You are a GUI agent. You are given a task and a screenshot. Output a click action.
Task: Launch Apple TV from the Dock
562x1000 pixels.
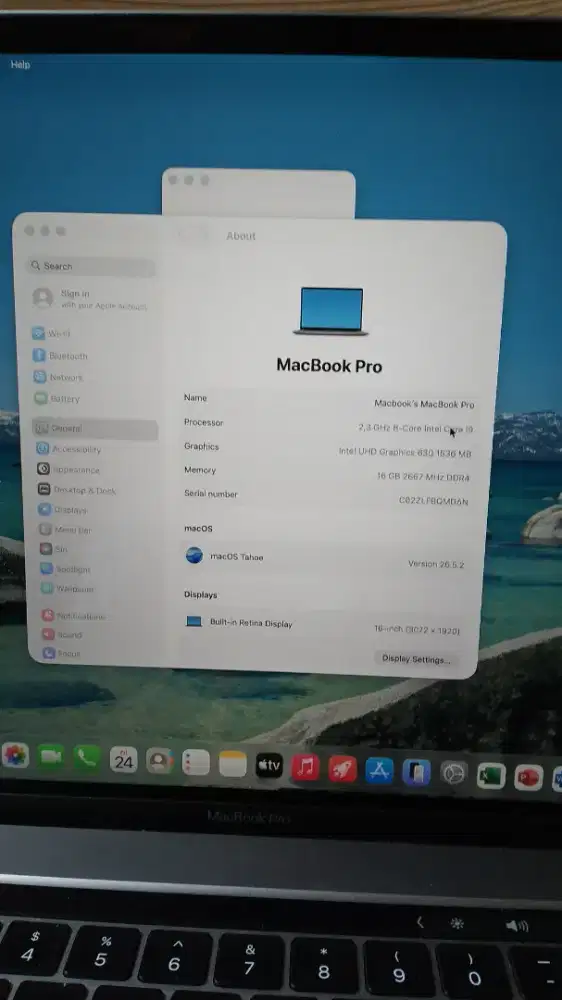pyautogui.click(x=269, y=766)
